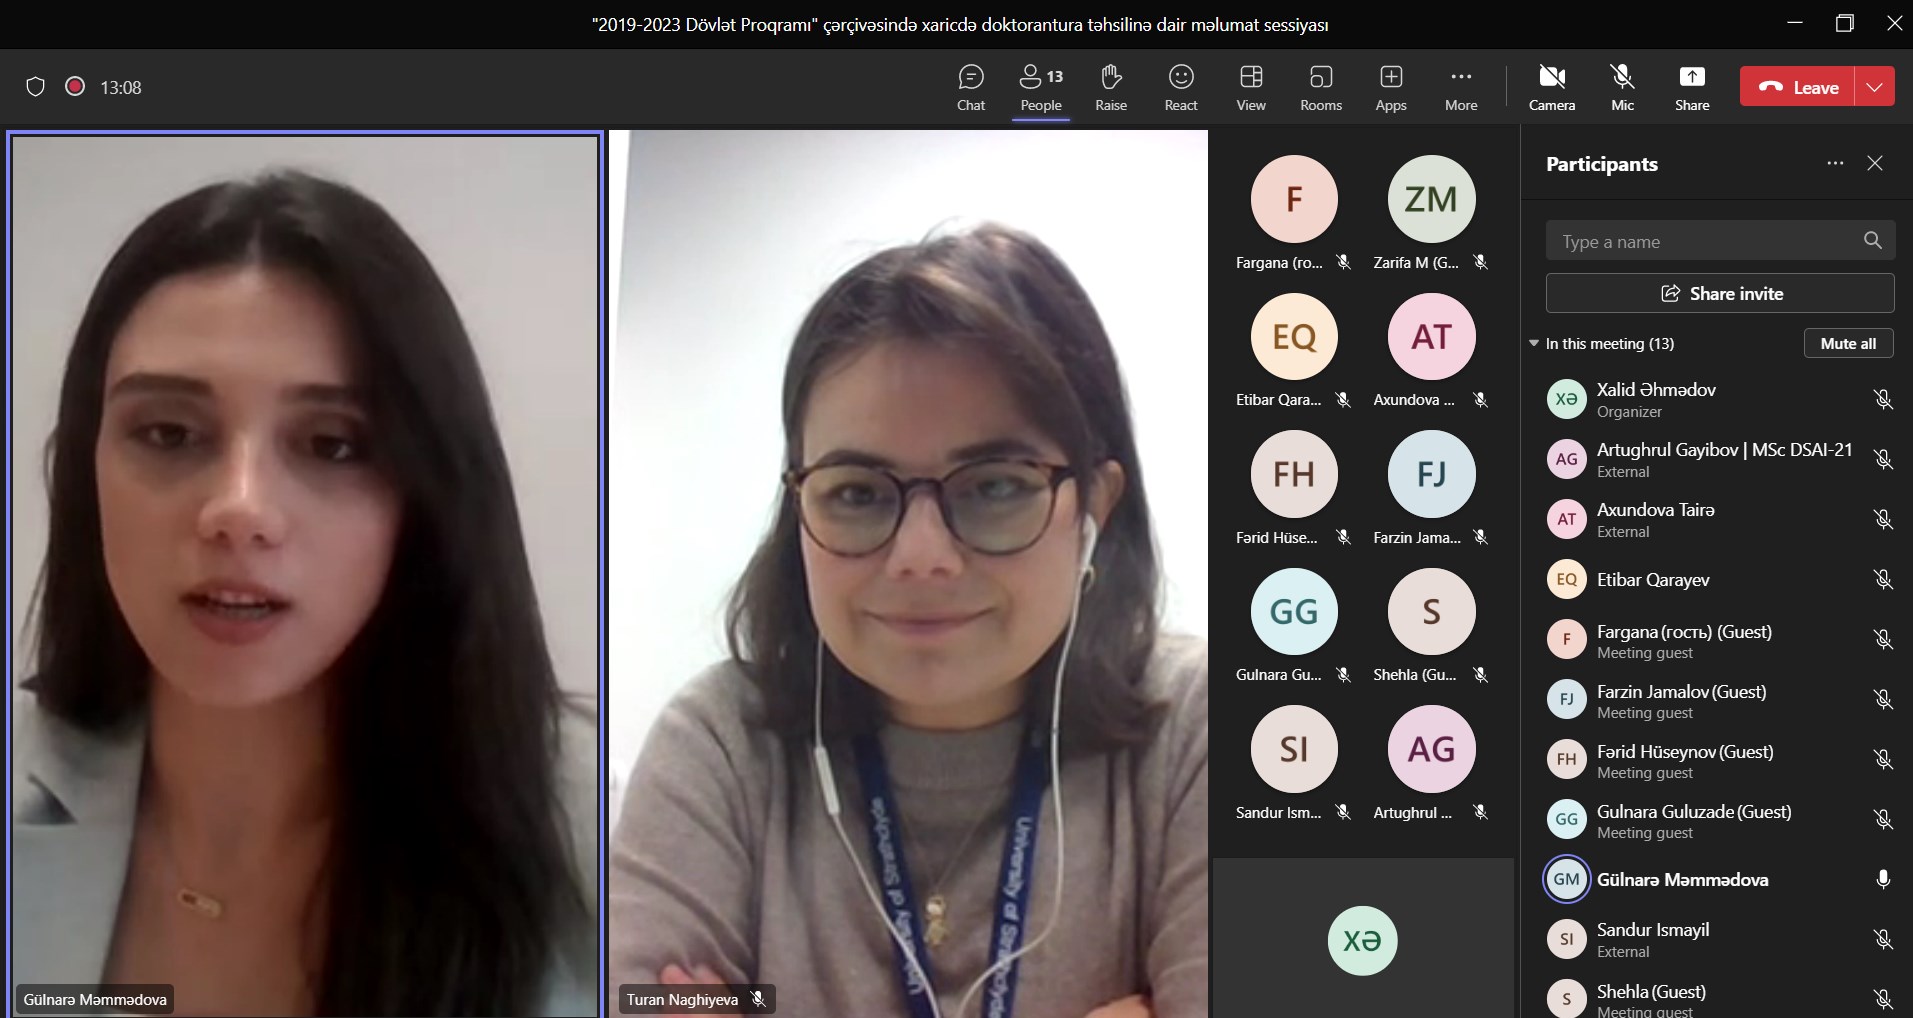Expand the Leave button dropdown arrow
1913x1018 pixels.
pyautogui.click(x=1874, y=87)
